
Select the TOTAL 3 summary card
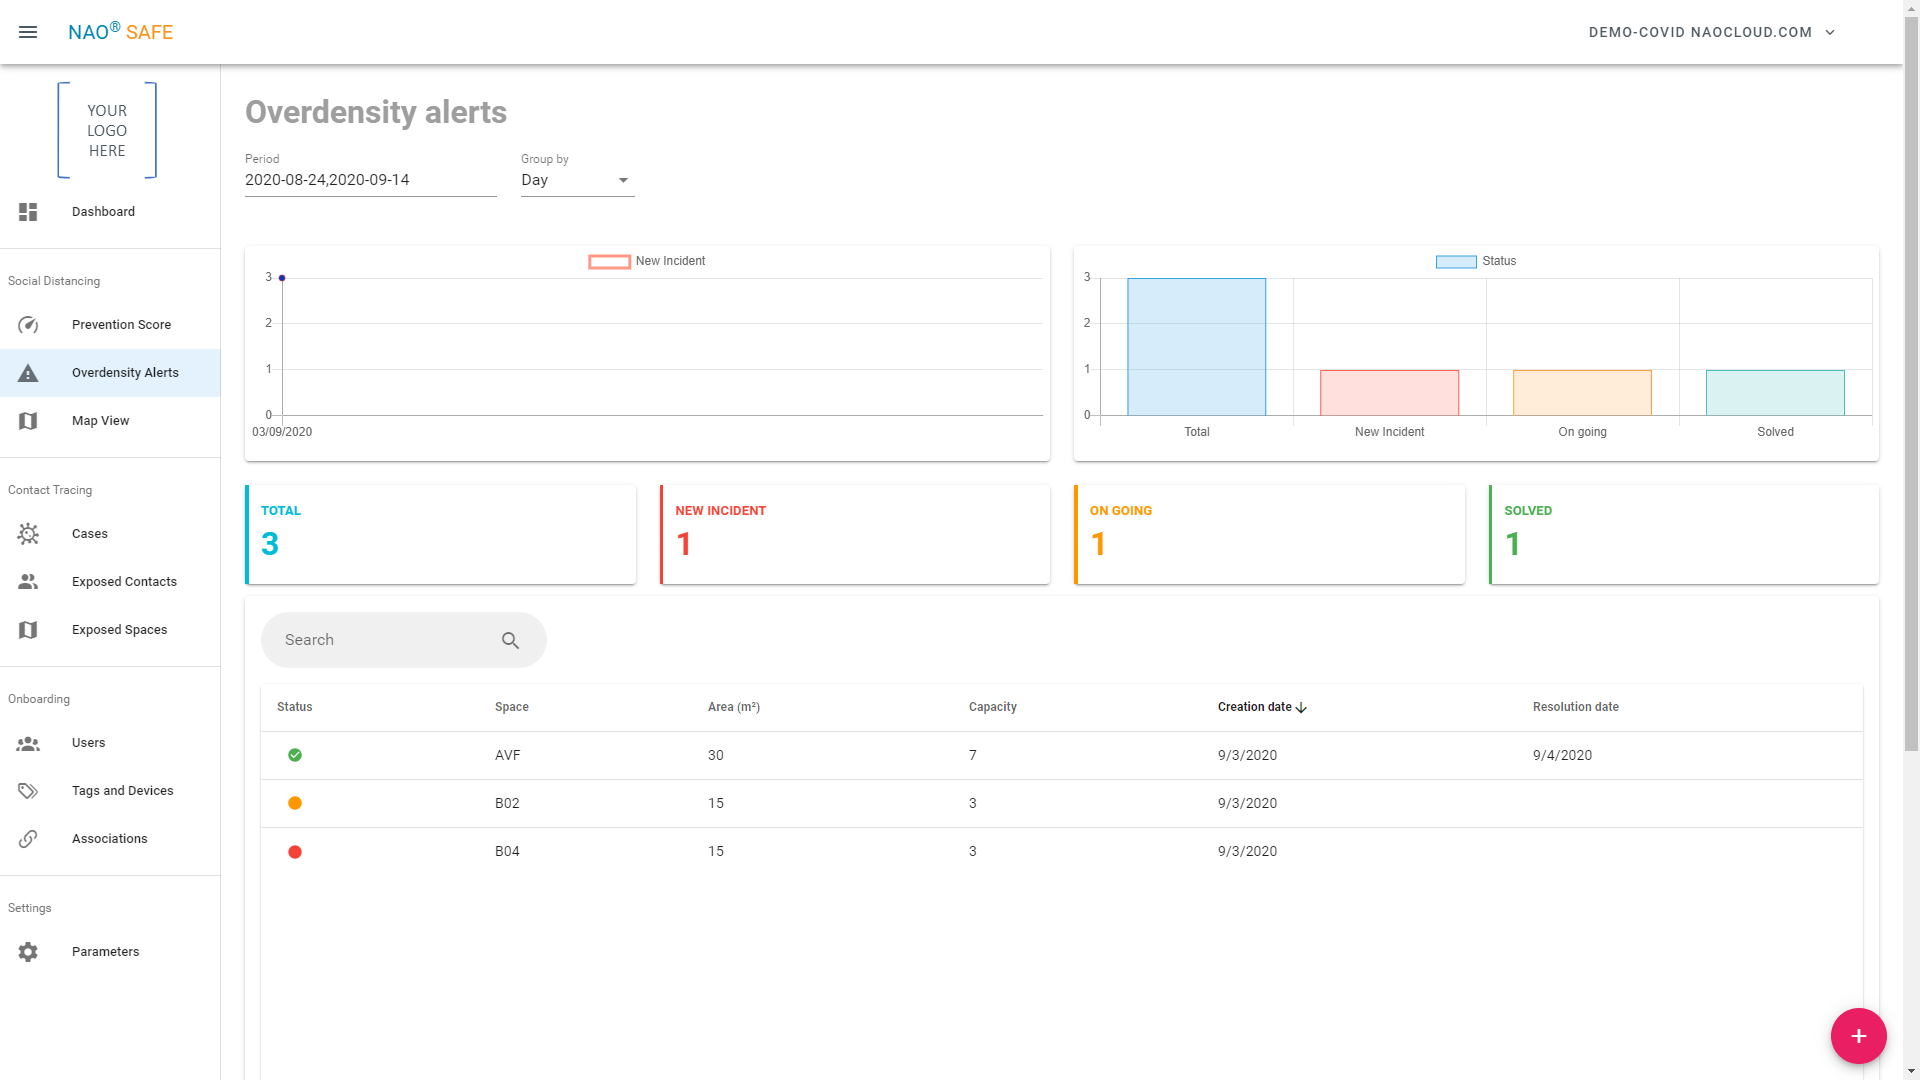[441, 535]
